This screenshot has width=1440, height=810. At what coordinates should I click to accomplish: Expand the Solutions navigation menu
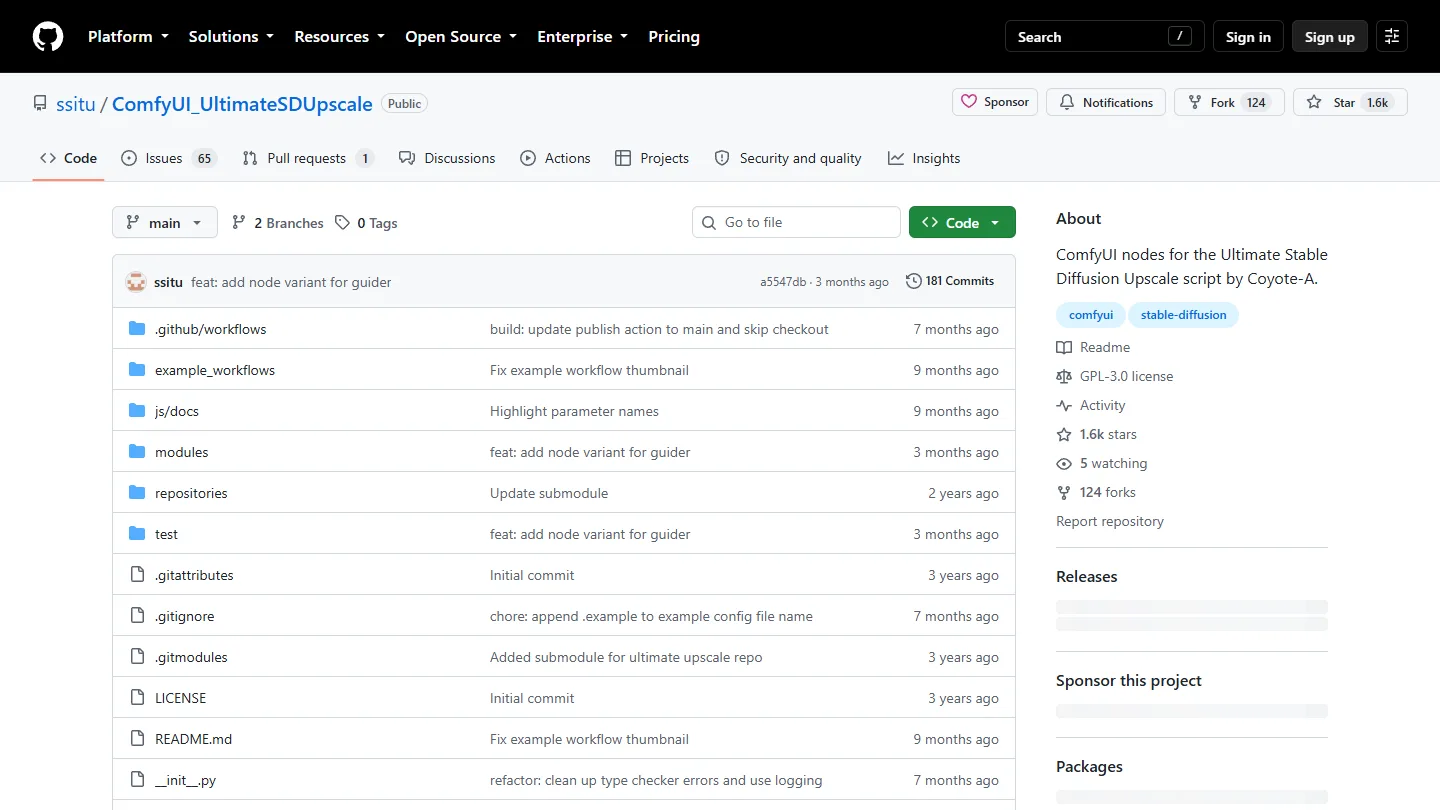(231, 37)
